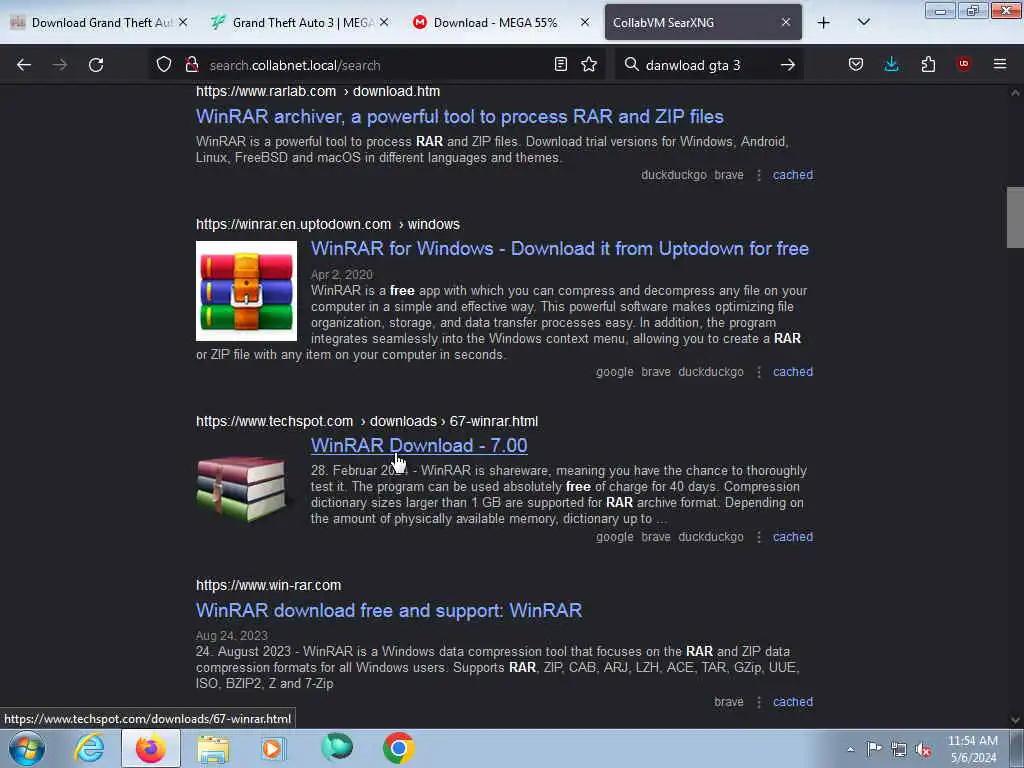The height and width of the screenshot is (768, 1024).
Task: Open cached version of Uptodown result
Action: (793, 372)
